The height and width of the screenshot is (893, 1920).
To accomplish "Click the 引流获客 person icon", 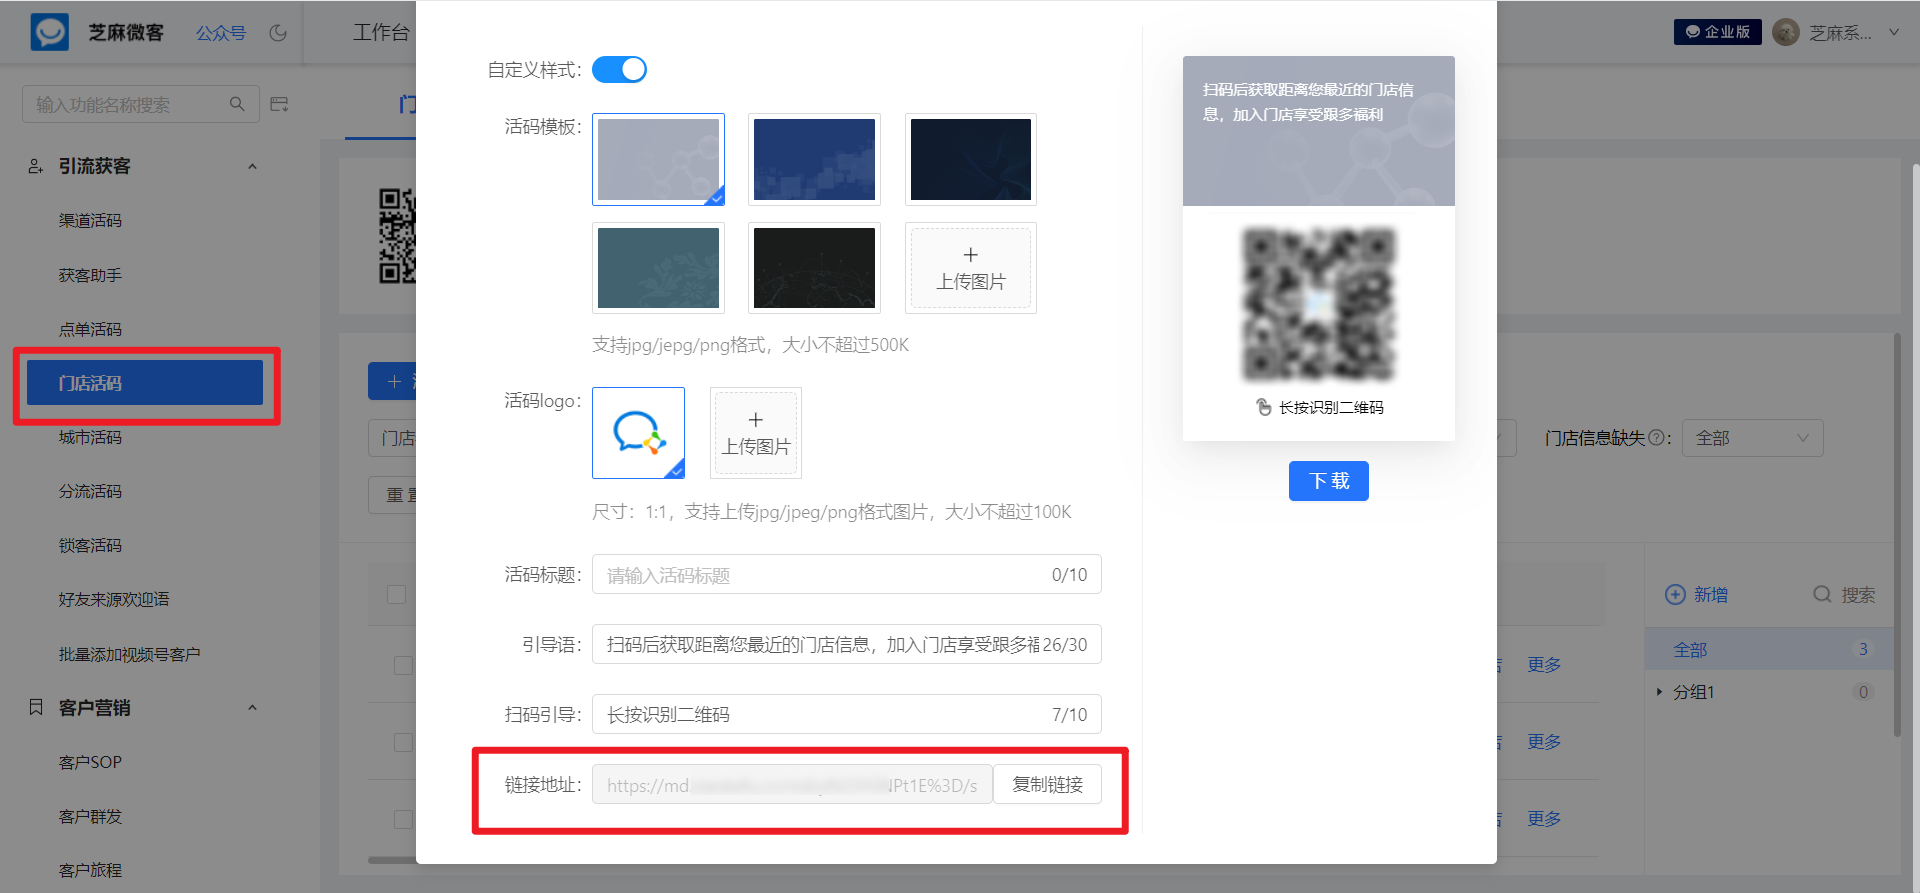I will point(36,166).
